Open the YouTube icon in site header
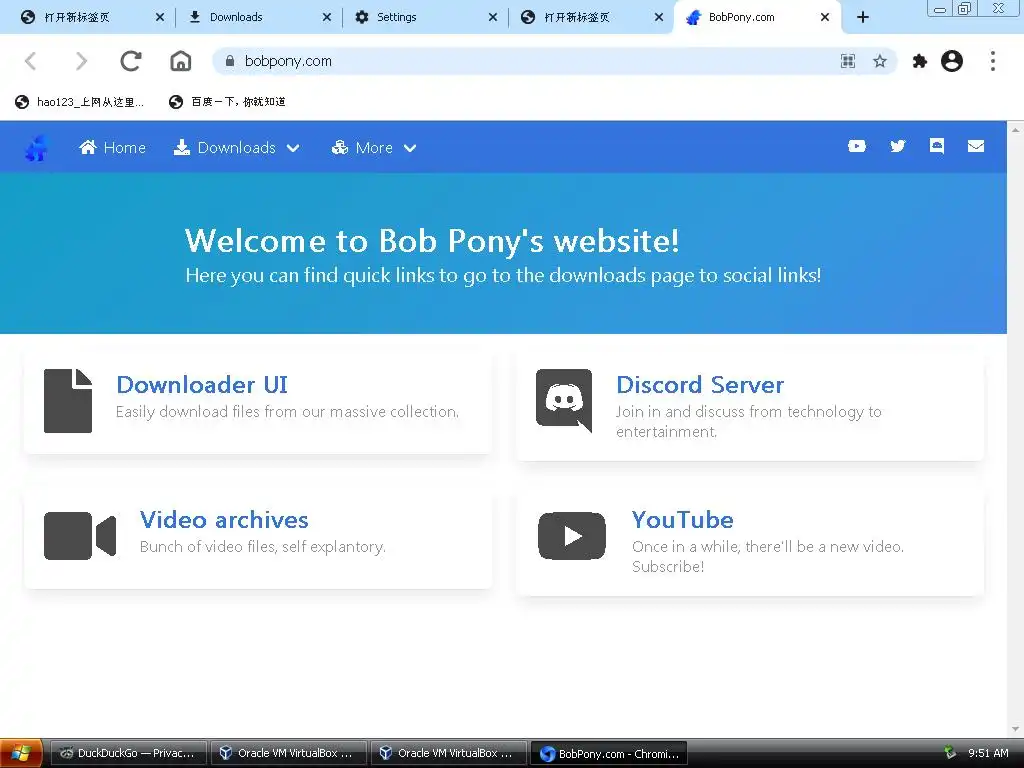Screen dimensions: 1024x768 pyautogui.click(x=857, y=146)
